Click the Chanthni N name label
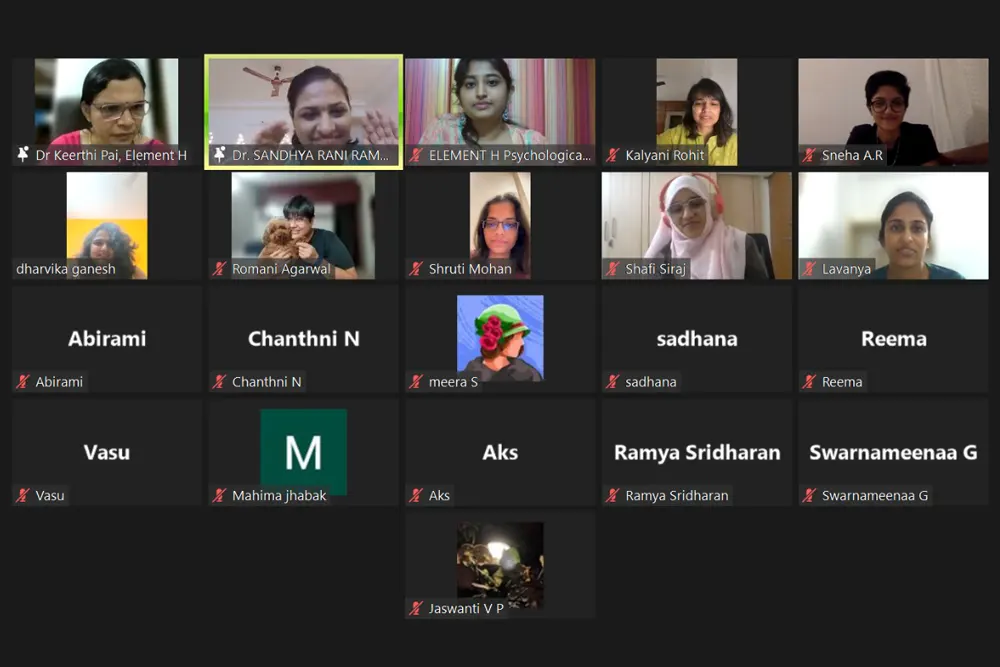Viewport: 1000px width, 667px height. click(267, 382)
